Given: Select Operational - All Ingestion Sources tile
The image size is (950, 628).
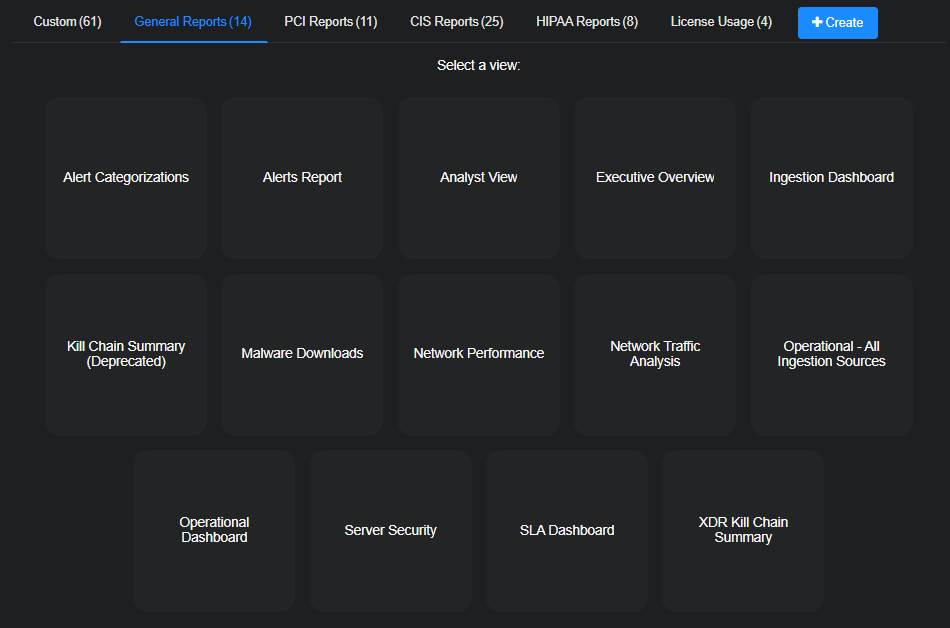Looking at the screenshot, I should [831, 354].
